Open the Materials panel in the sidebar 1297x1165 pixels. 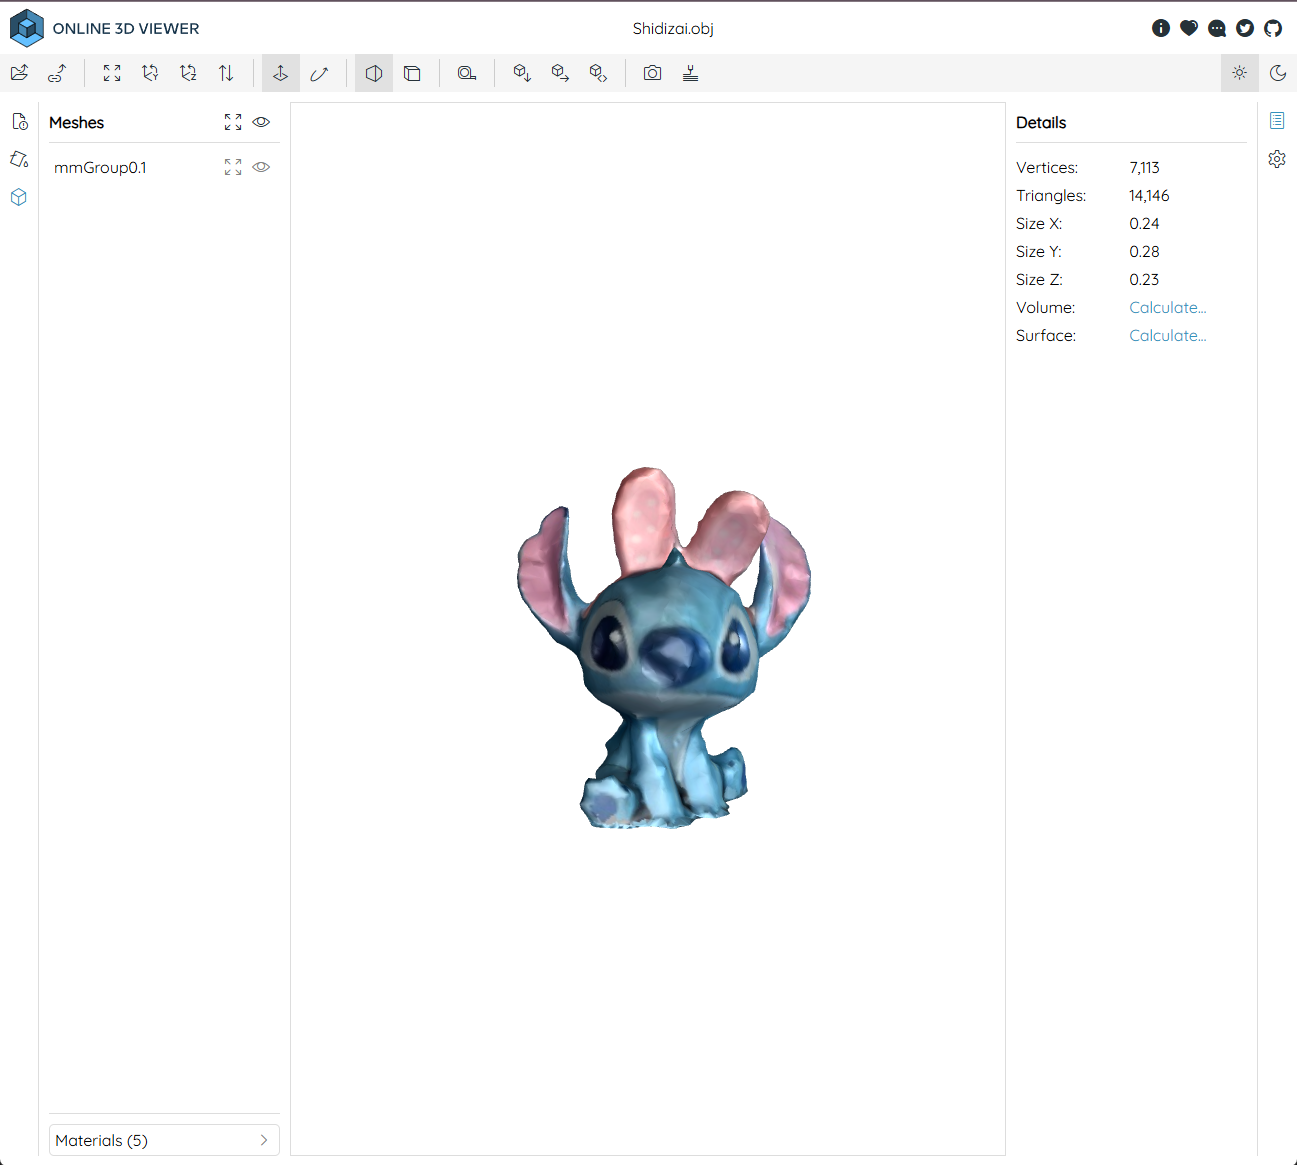19,159
